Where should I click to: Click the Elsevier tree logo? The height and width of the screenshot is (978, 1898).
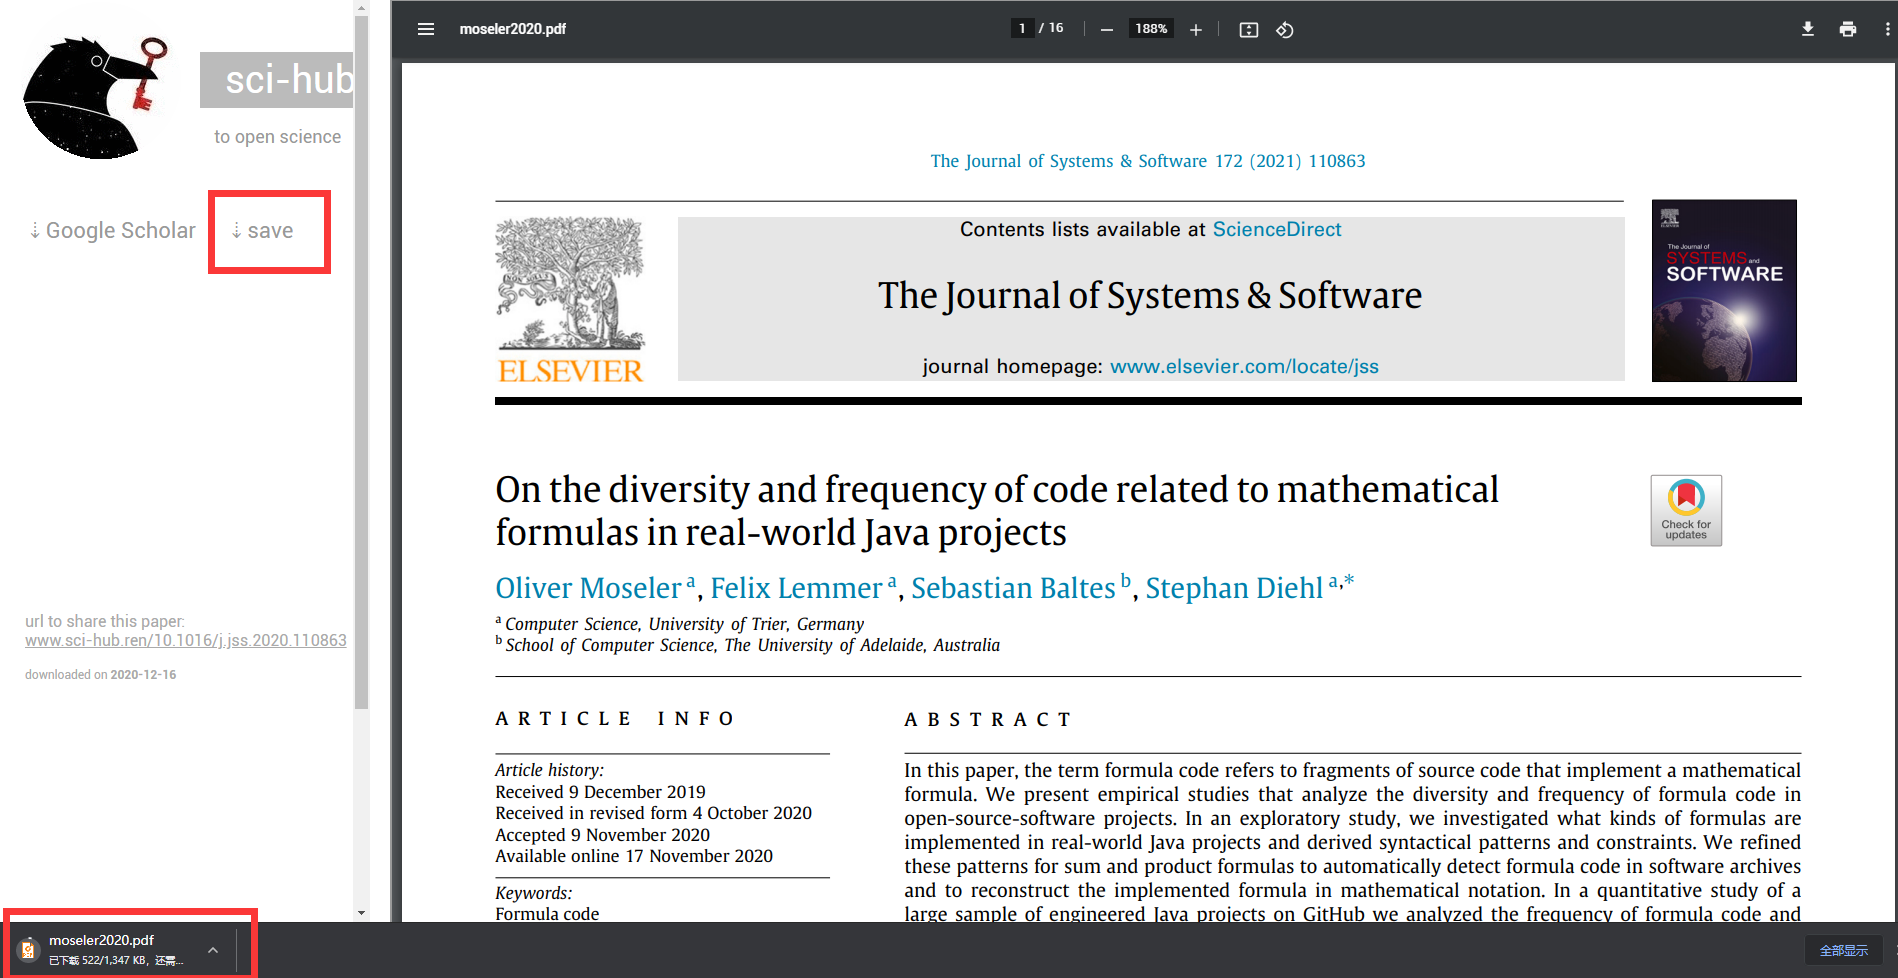pos(571,299)
